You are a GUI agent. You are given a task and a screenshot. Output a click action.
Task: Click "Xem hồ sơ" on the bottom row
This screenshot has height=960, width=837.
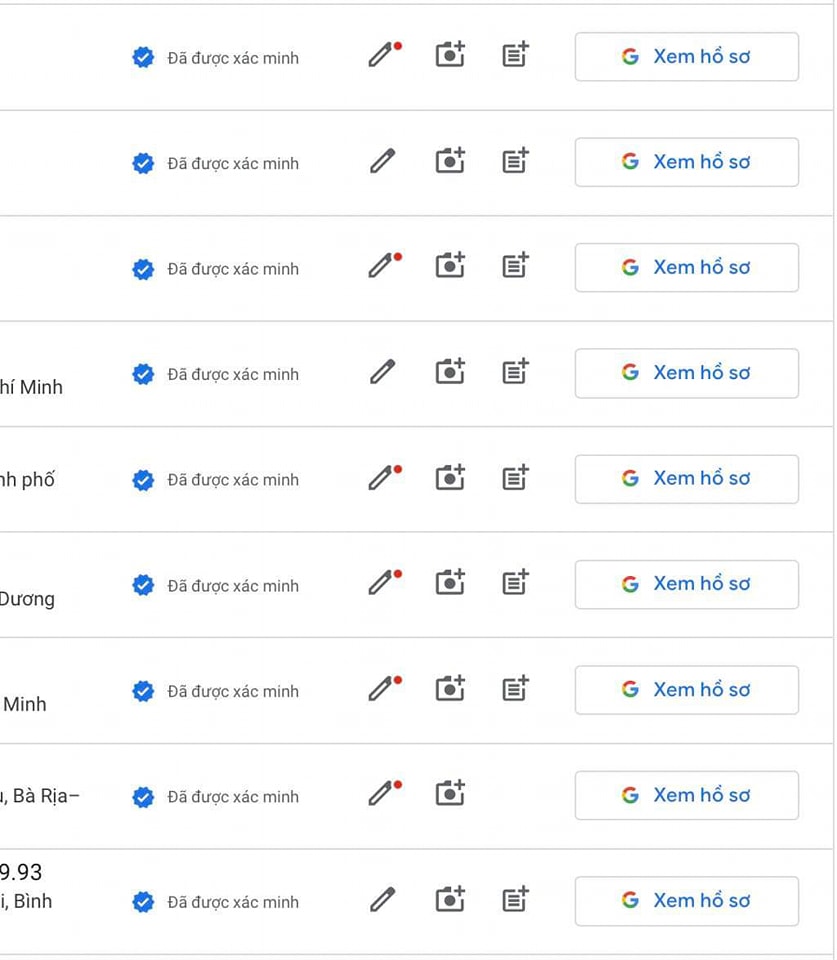[x=686, y=900]
